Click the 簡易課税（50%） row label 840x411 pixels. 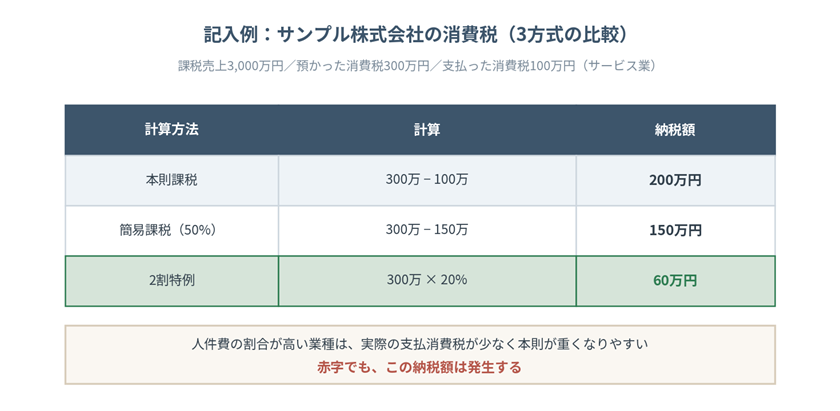point(171,230)
